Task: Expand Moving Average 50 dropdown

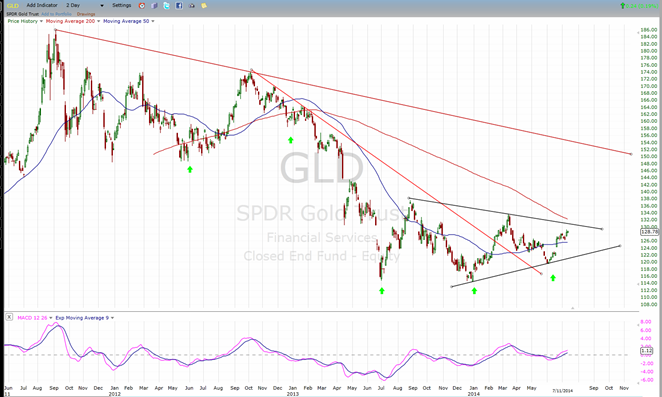Action: [153, 21]
